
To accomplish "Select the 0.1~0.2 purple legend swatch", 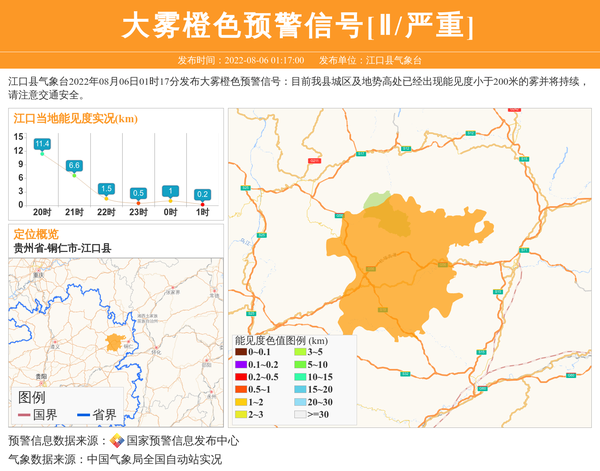I will tap(241, 365).
